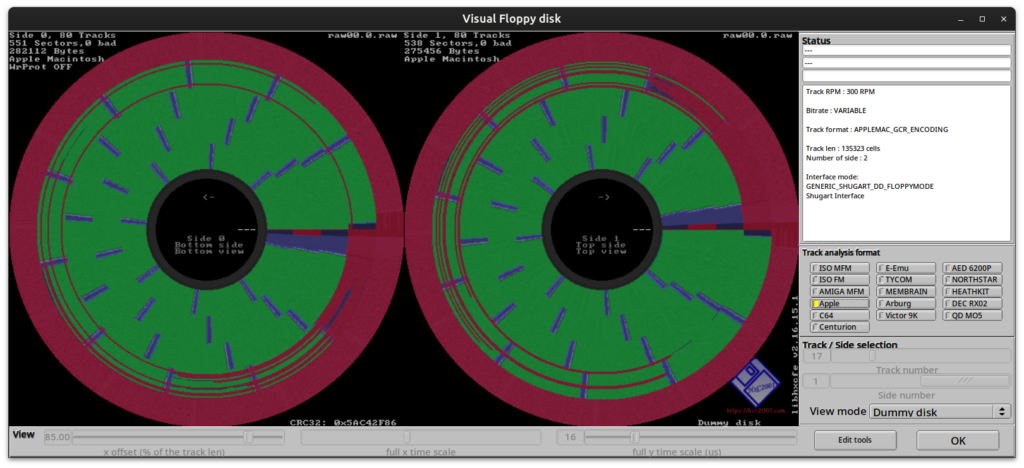Enable the Victor 9K format
Image resolution: width=1024 pixels, height=468 pixels.
tap(906, 315)
